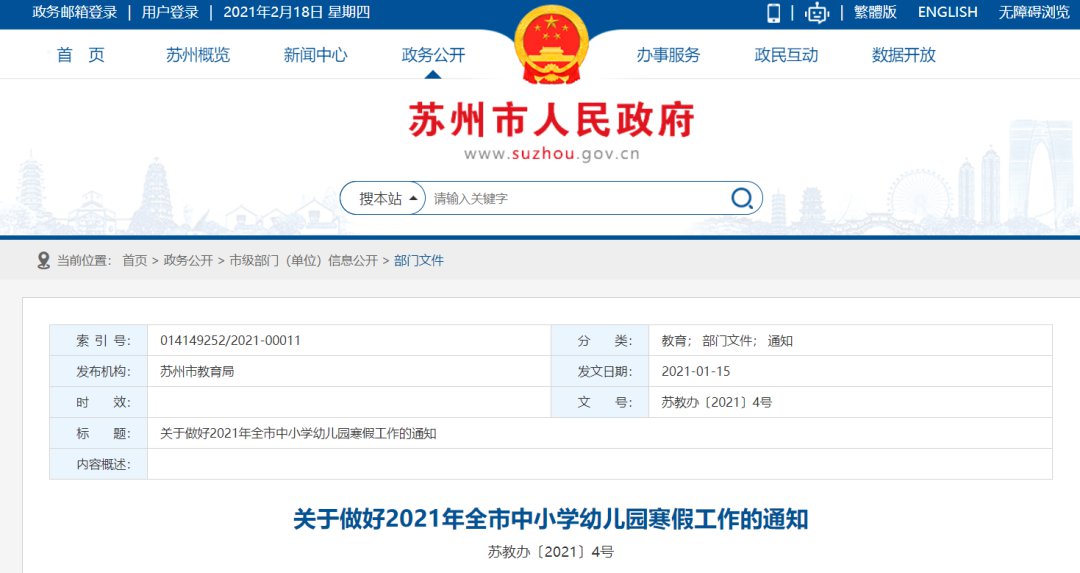This screenshot has height=573, width=1080.
Task: Switch site language to ENGLISH
Action: 947,12
